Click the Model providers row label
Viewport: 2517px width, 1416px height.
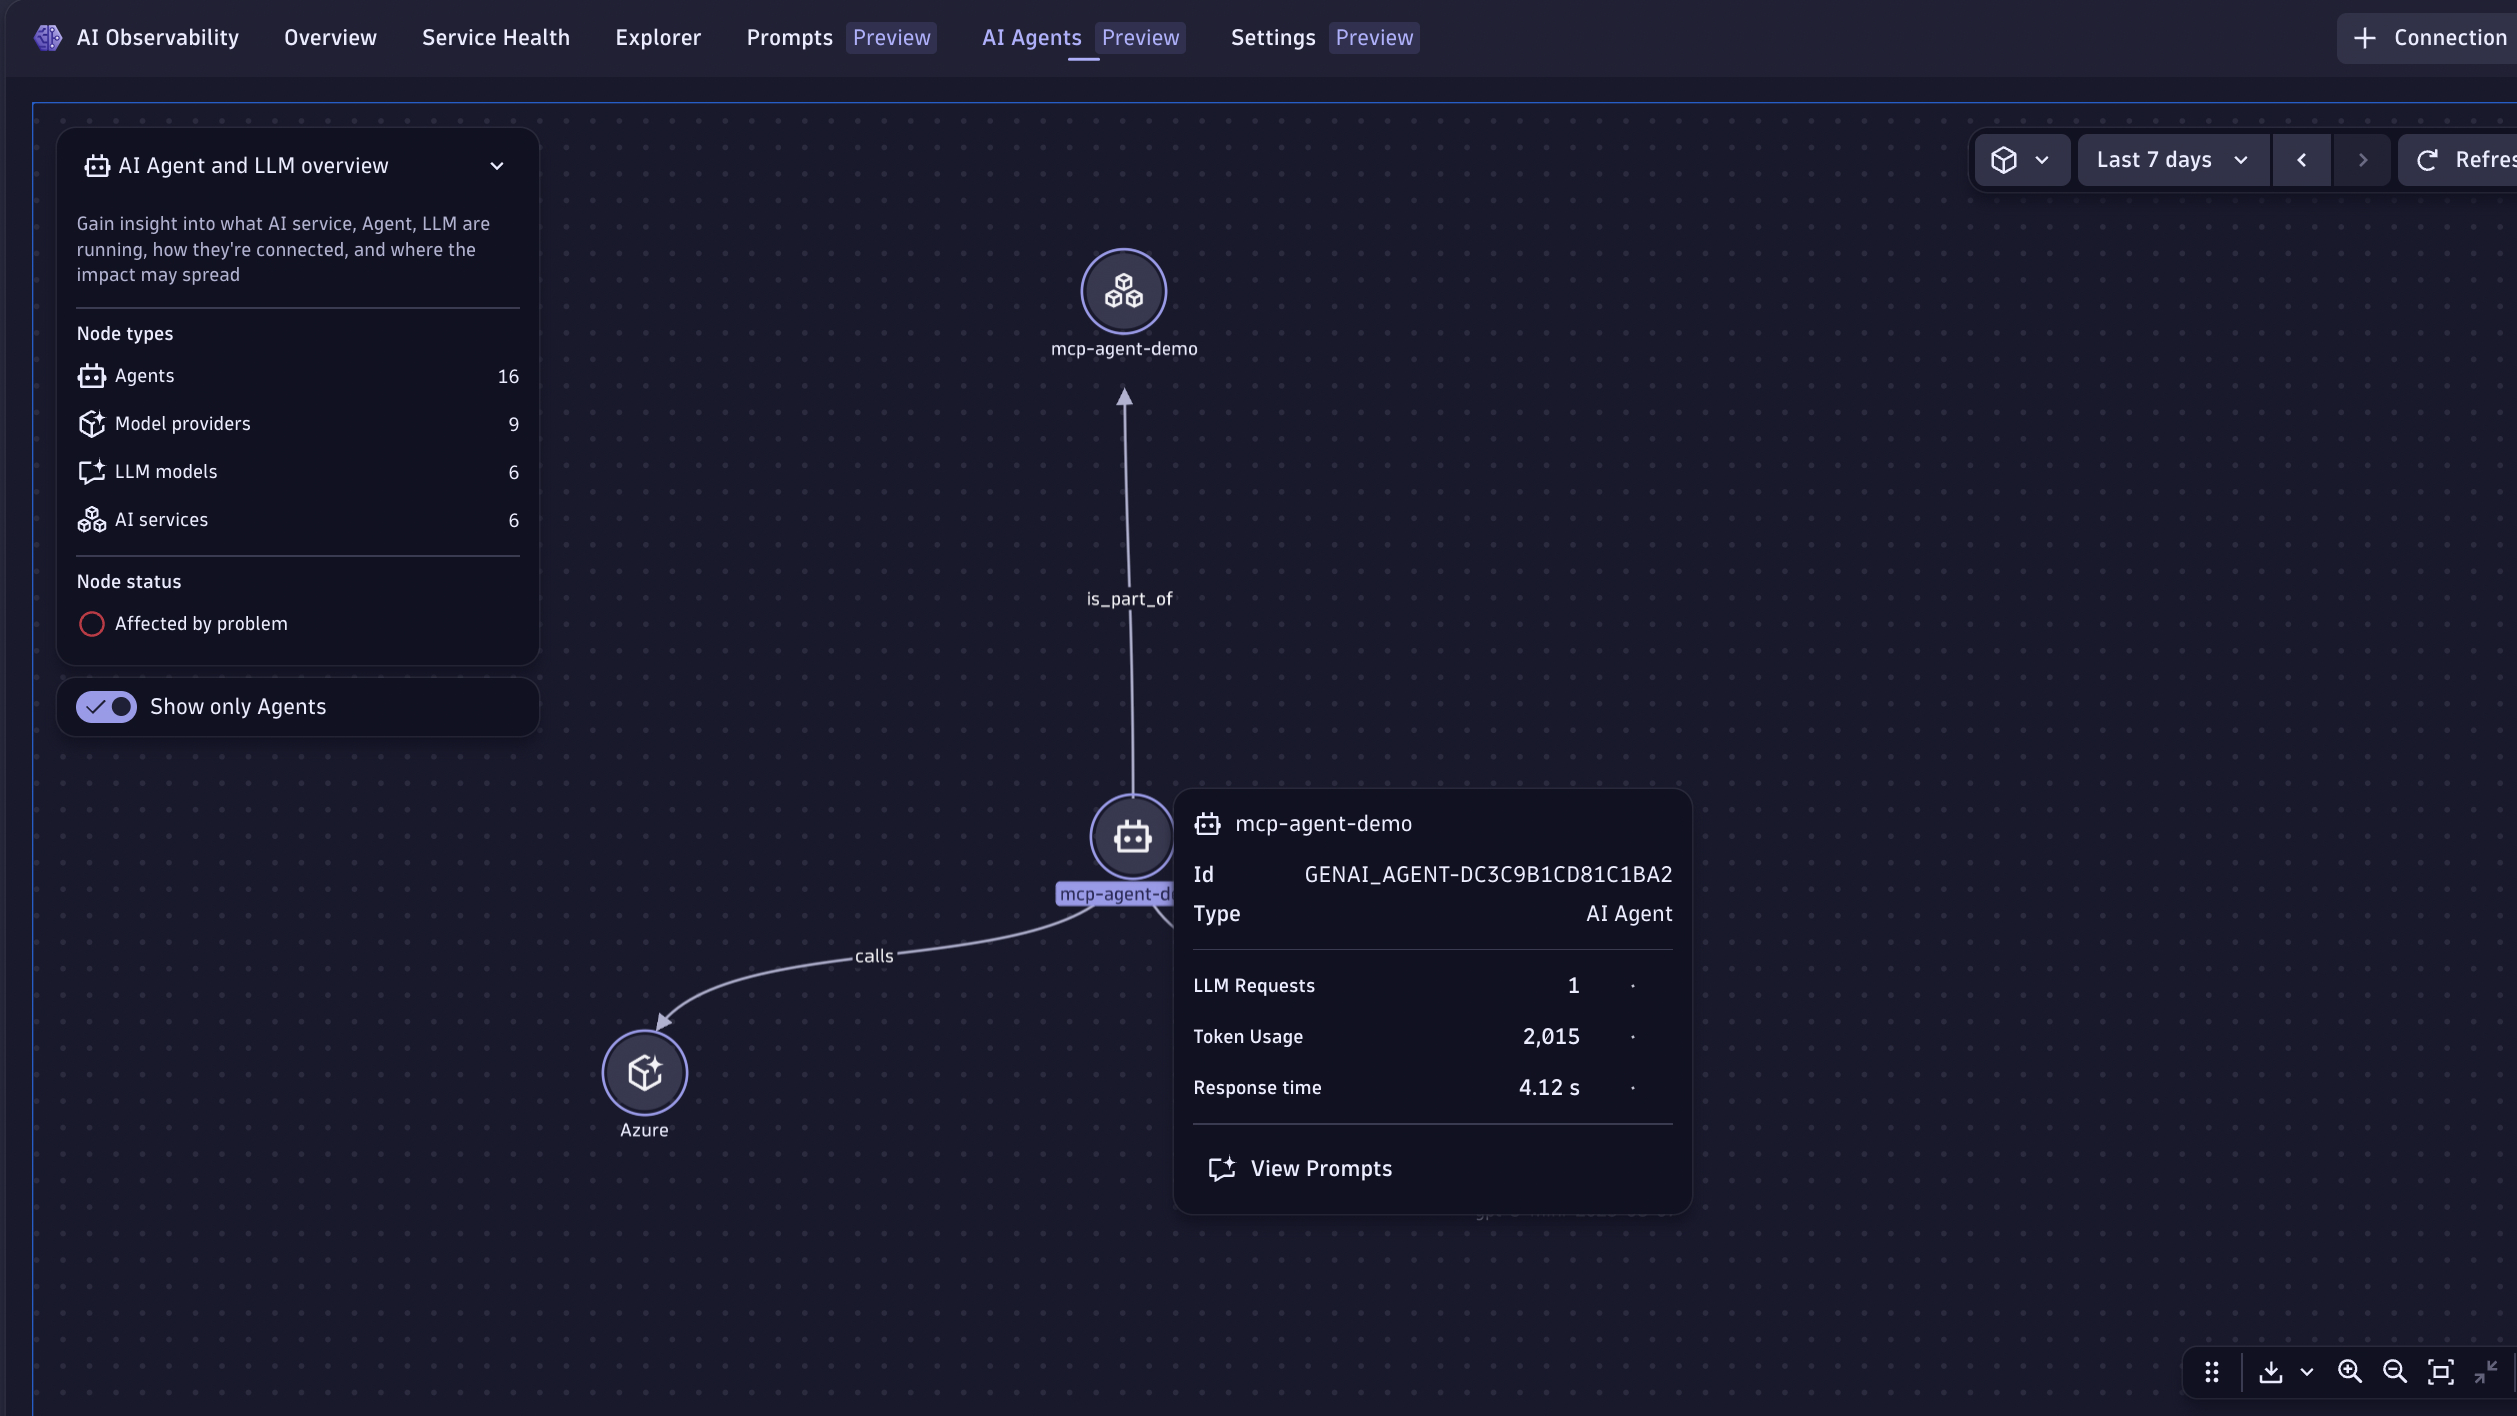[x=183, y=424]
